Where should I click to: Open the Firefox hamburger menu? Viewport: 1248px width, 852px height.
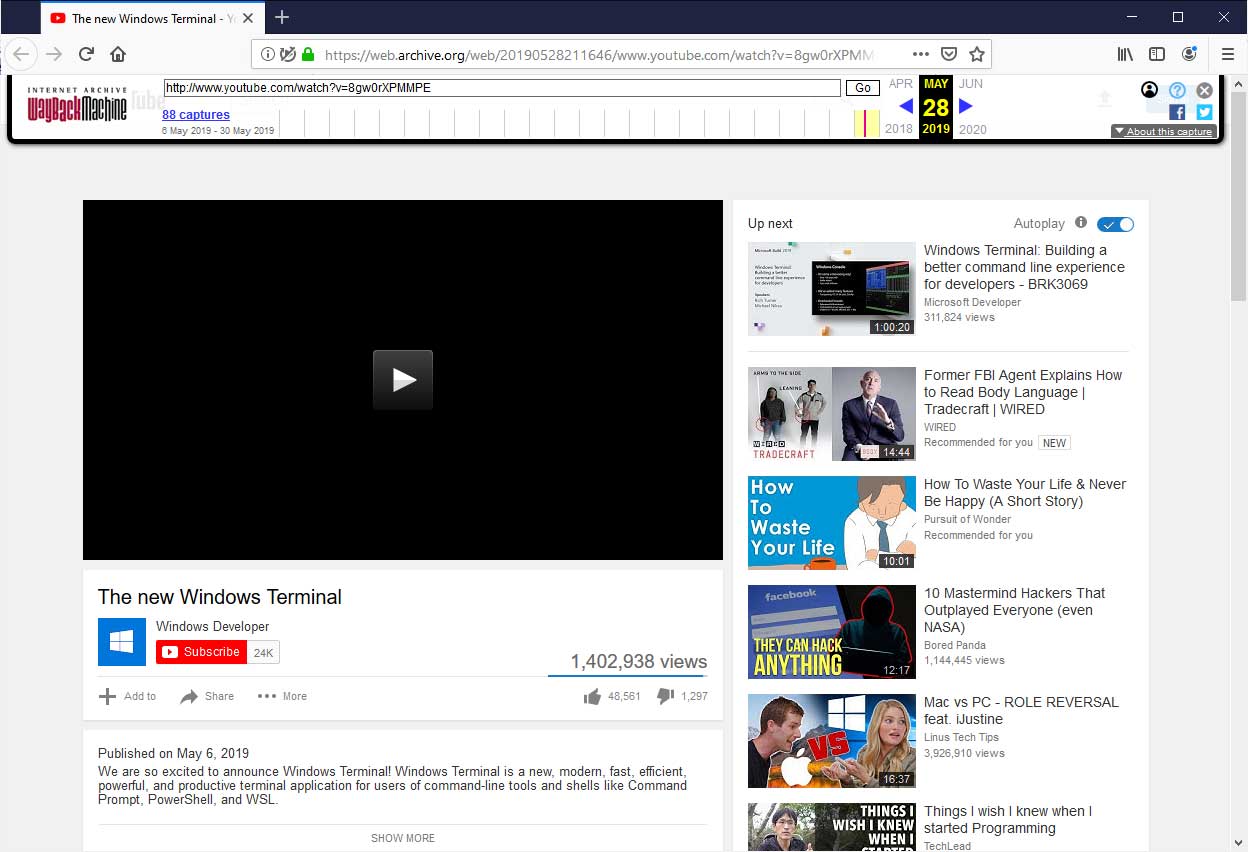click(1228, 54)
